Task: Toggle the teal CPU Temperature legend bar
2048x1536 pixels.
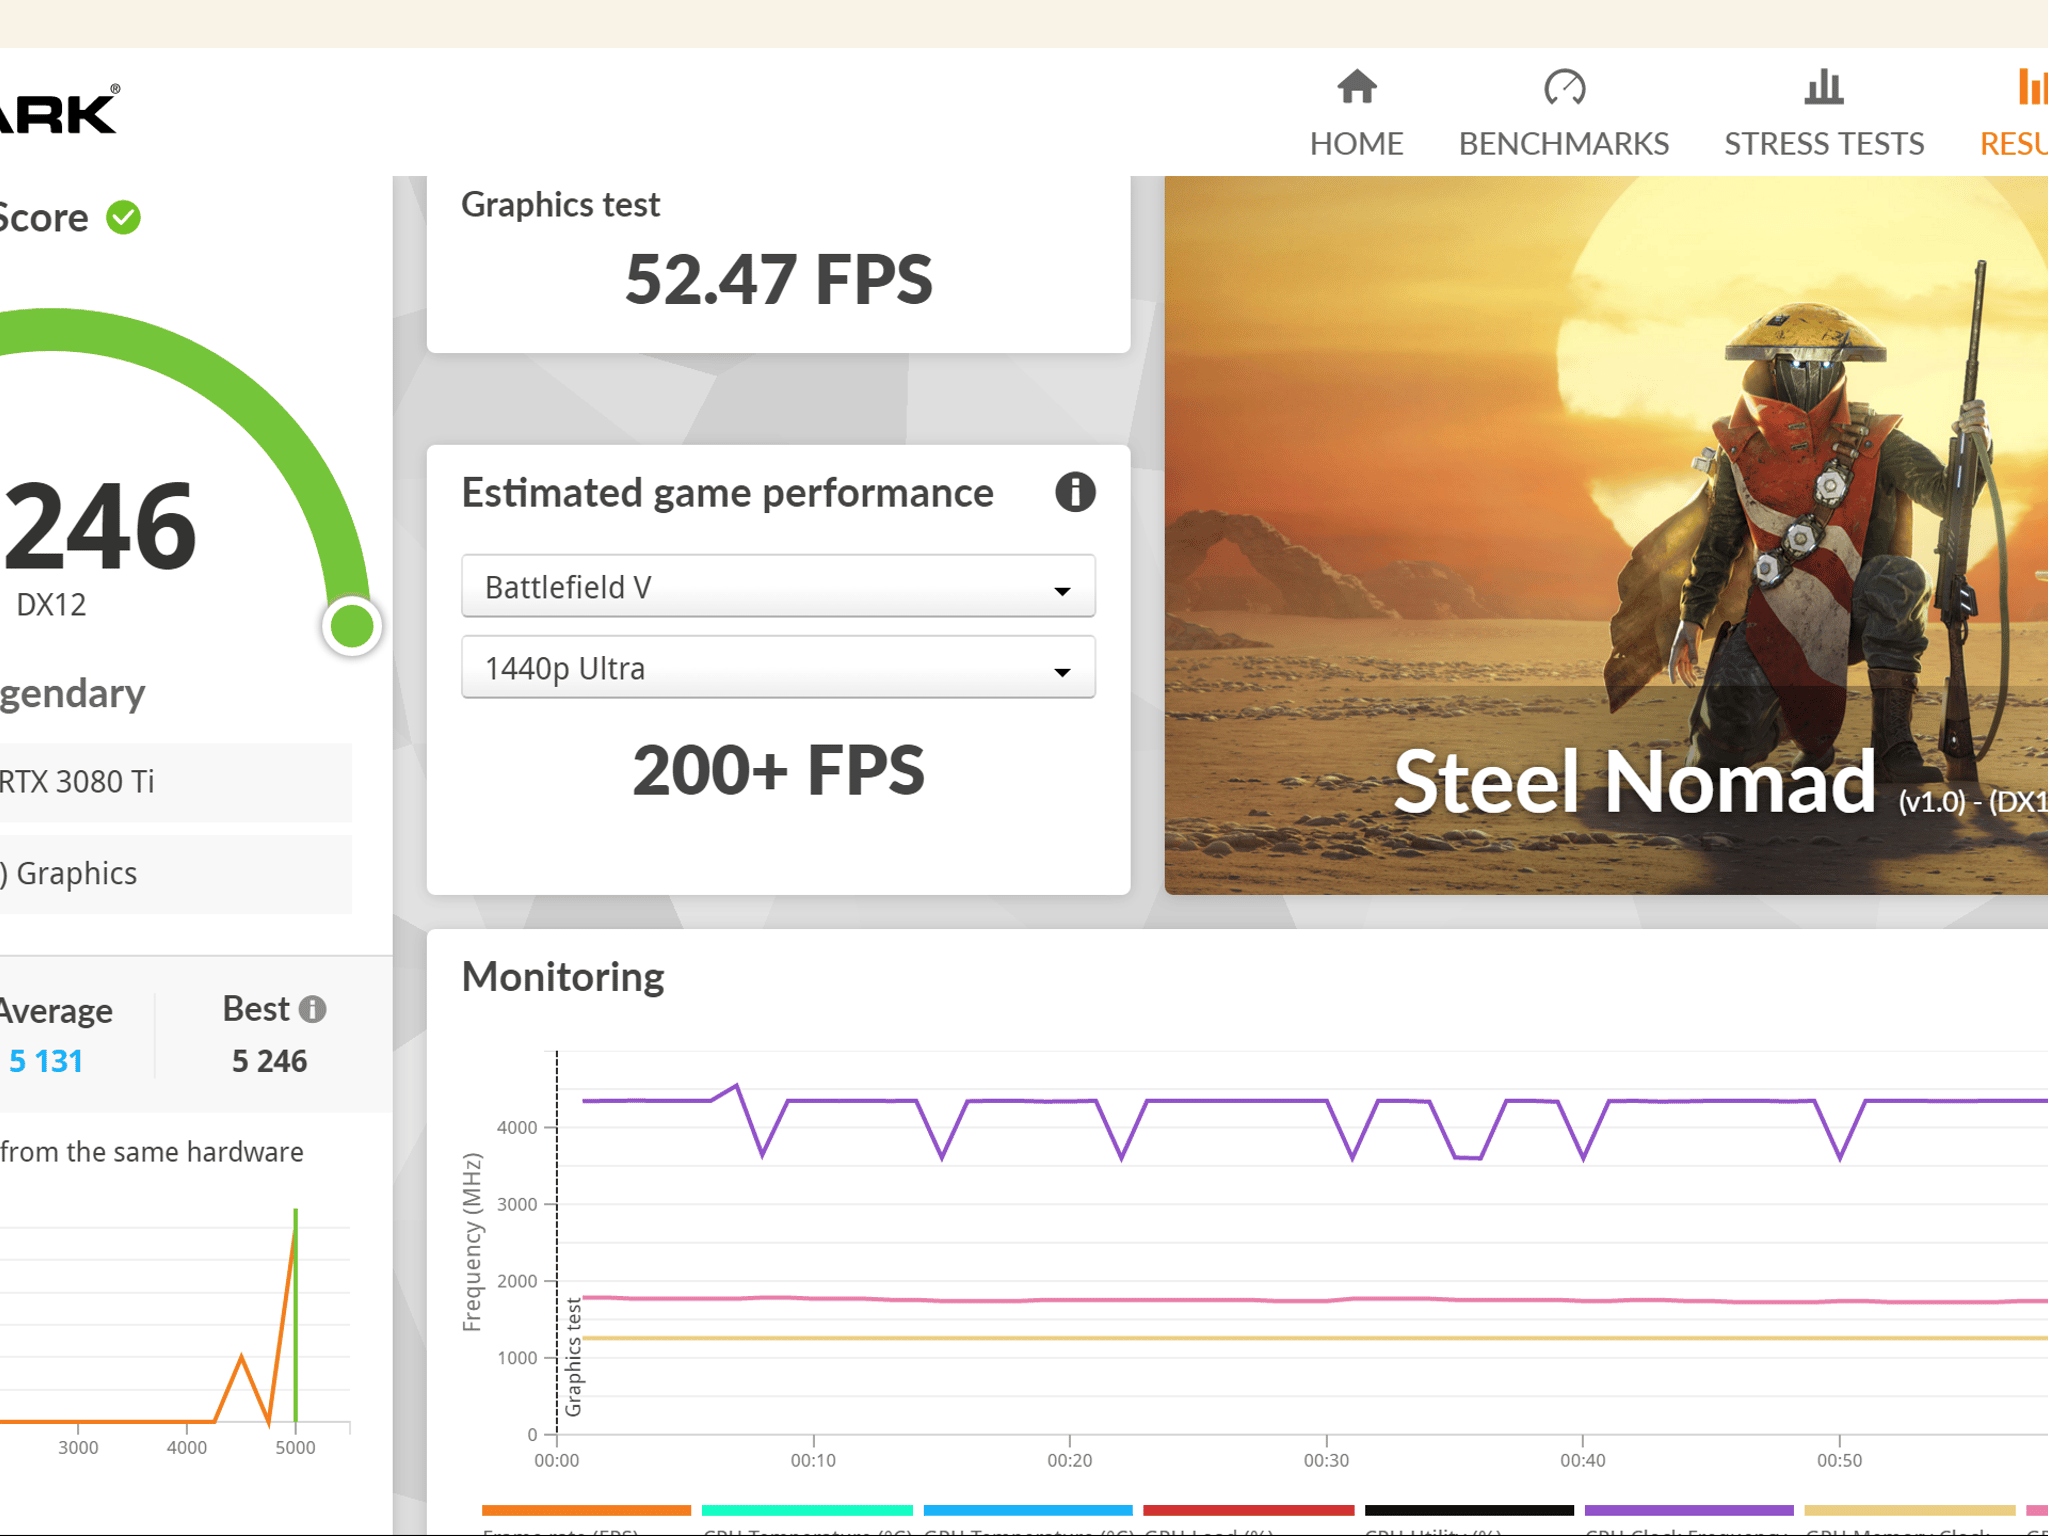Action: (x=807, y=1510)
